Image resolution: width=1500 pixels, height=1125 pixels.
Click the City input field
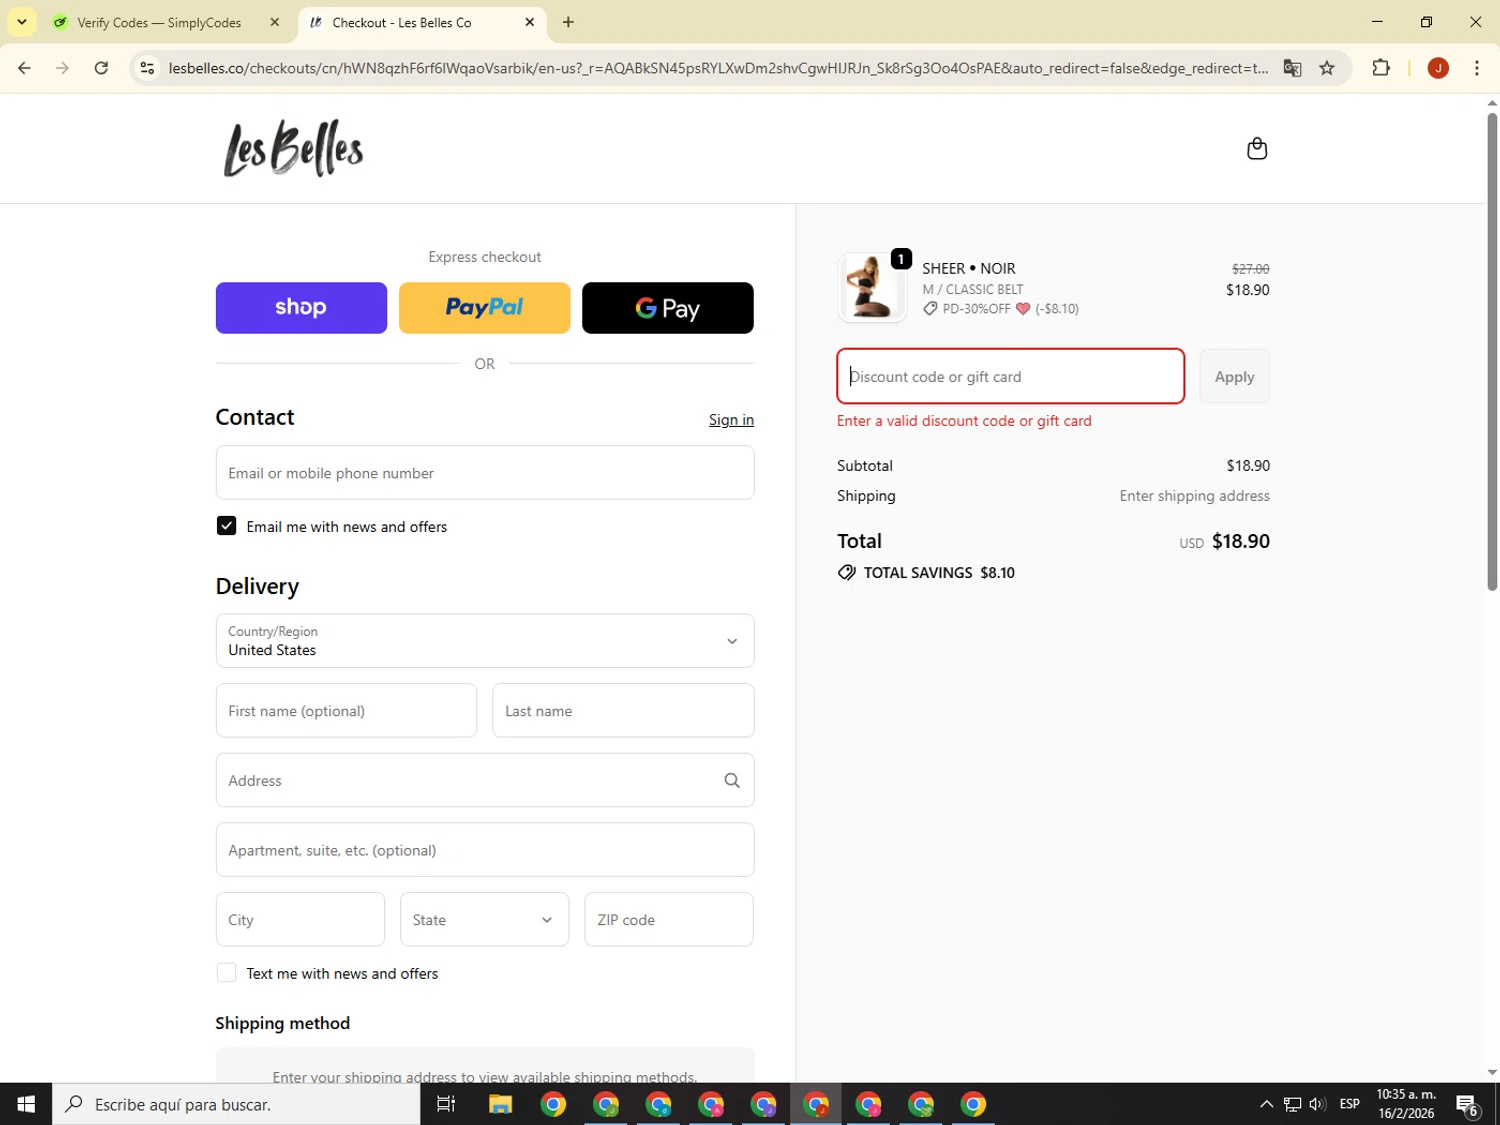tap(300, 919)
